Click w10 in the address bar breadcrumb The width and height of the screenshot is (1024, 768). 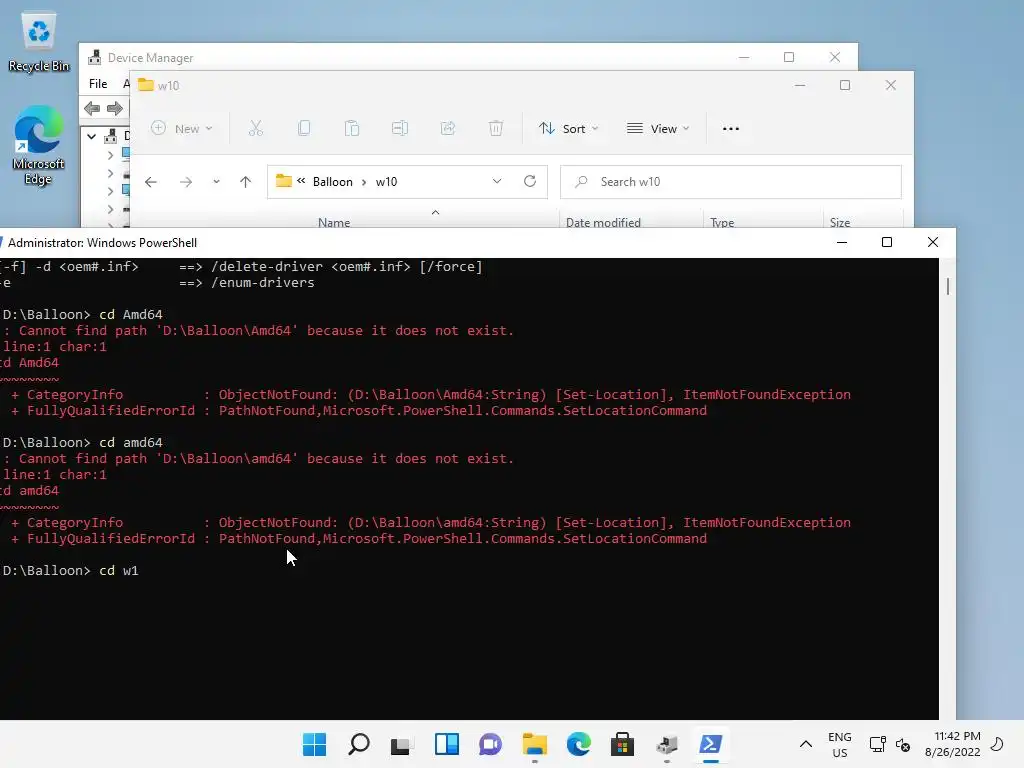386,182
